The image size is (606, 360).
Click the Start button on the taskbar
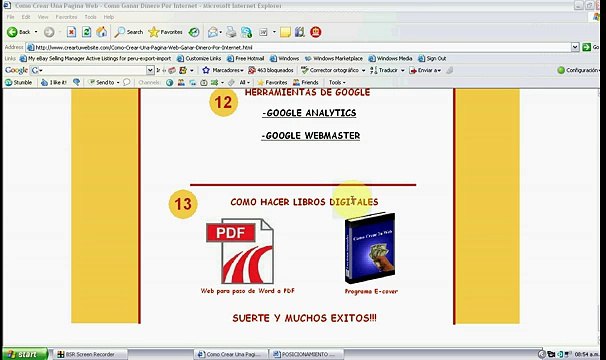pos(25,354)
